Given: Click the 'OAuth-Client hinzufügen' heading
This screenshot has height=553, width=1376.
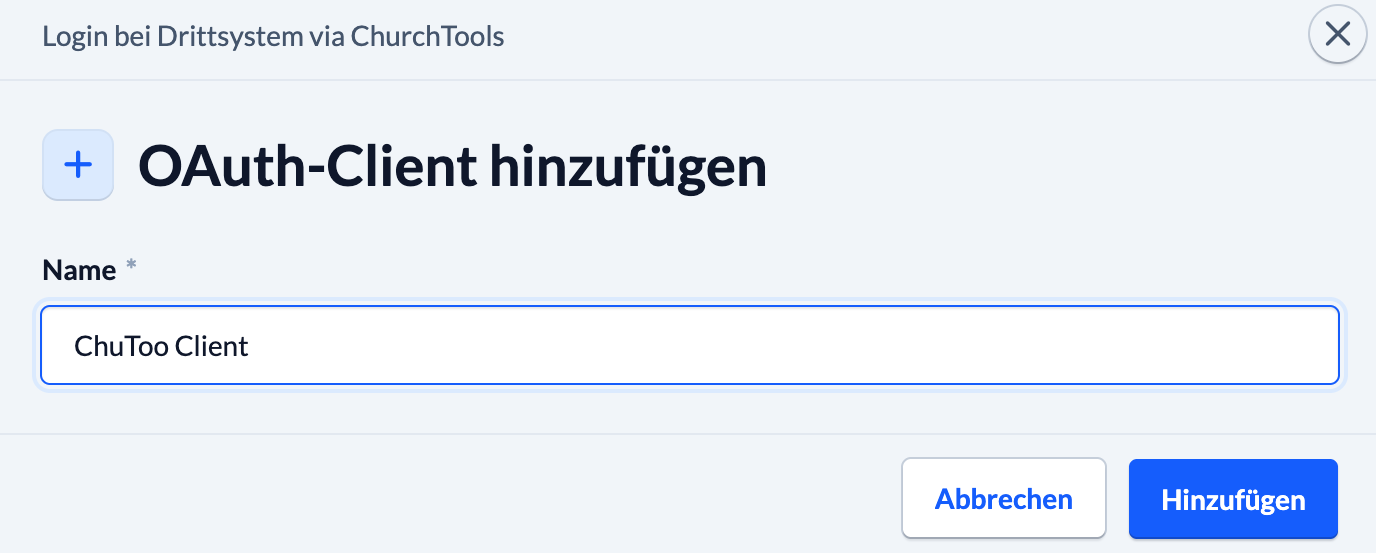Looking at the screenshot, I should [452, 167].
